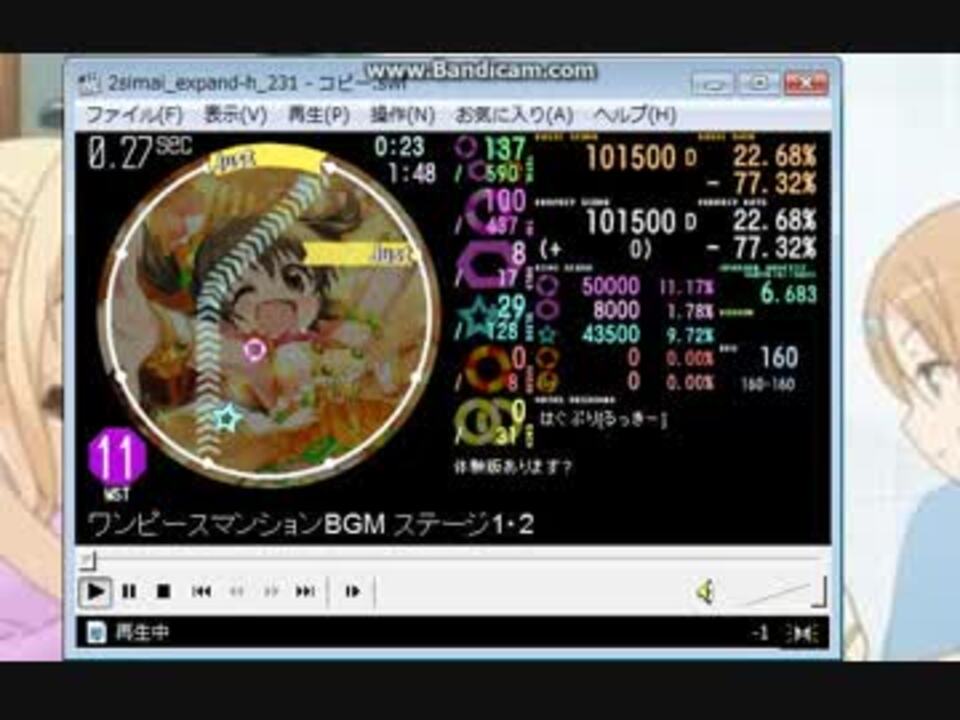
Task: Open the ヘルプ(H) menu
Action: 635,114
